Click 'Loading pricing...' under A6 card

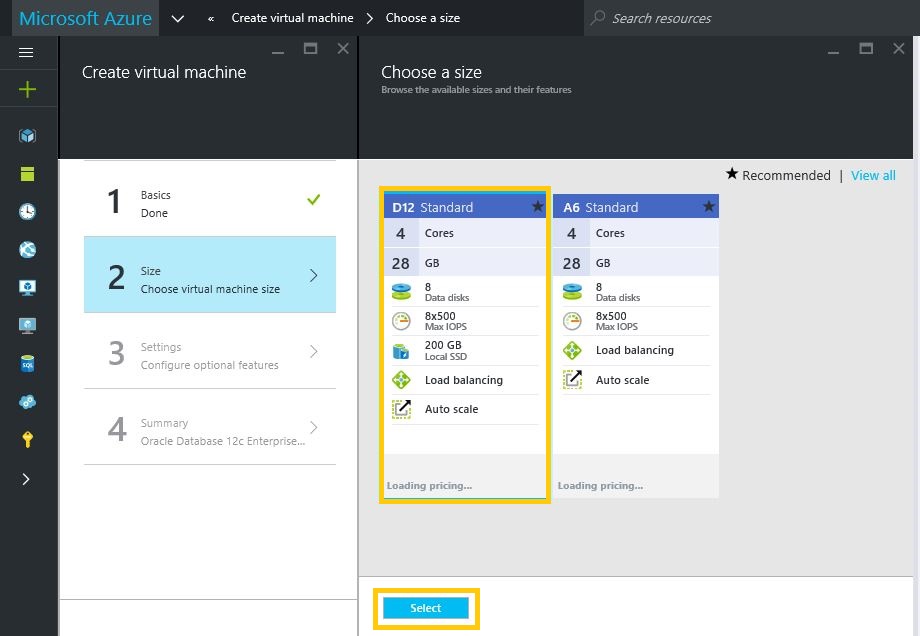pos(600,486)
